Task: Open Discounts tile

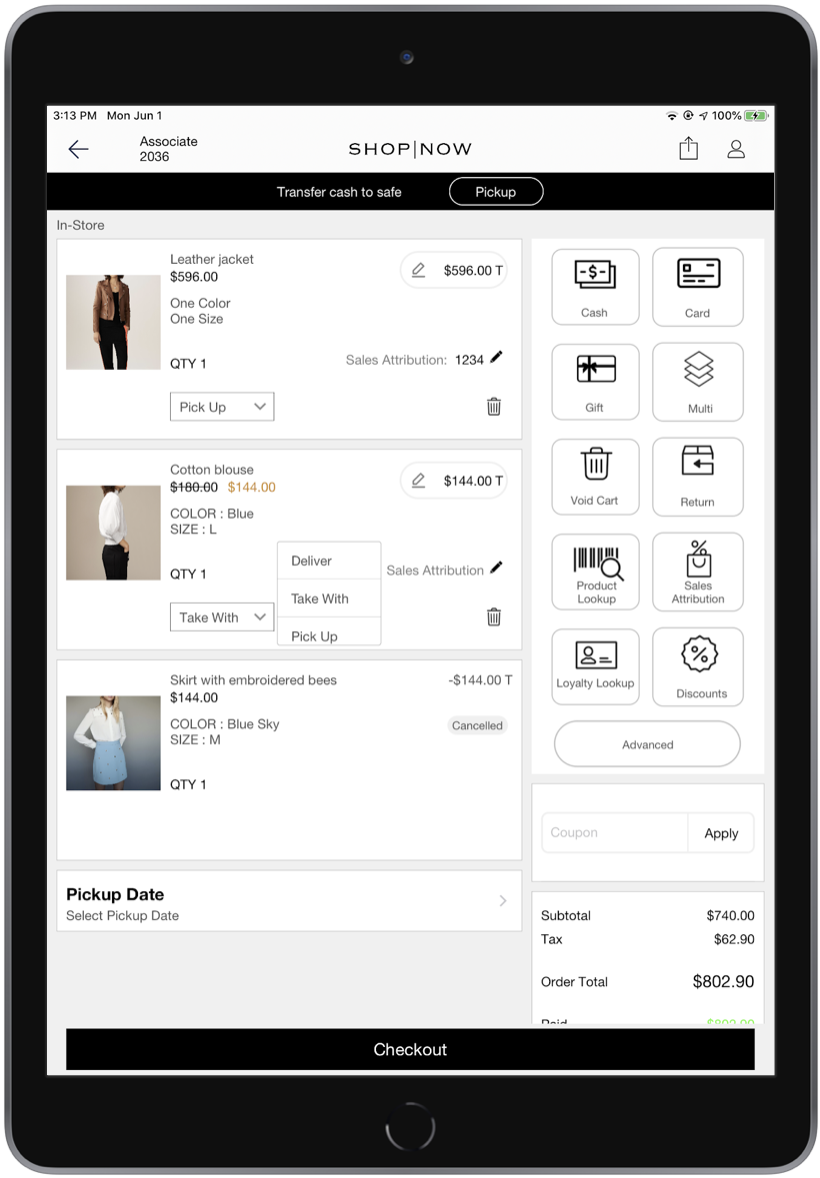Action: point(697,666)
